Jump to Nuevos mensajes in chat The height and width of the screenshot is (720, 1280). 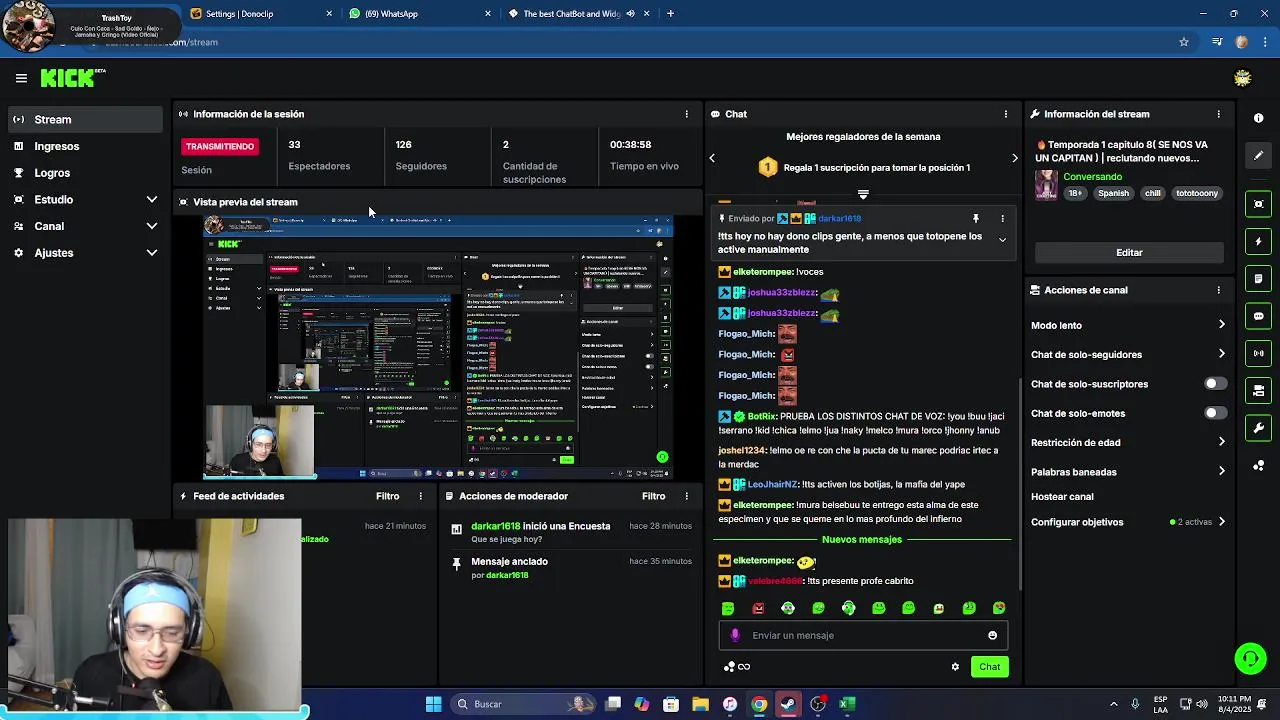pyautogui.click(x=861, y=540)
